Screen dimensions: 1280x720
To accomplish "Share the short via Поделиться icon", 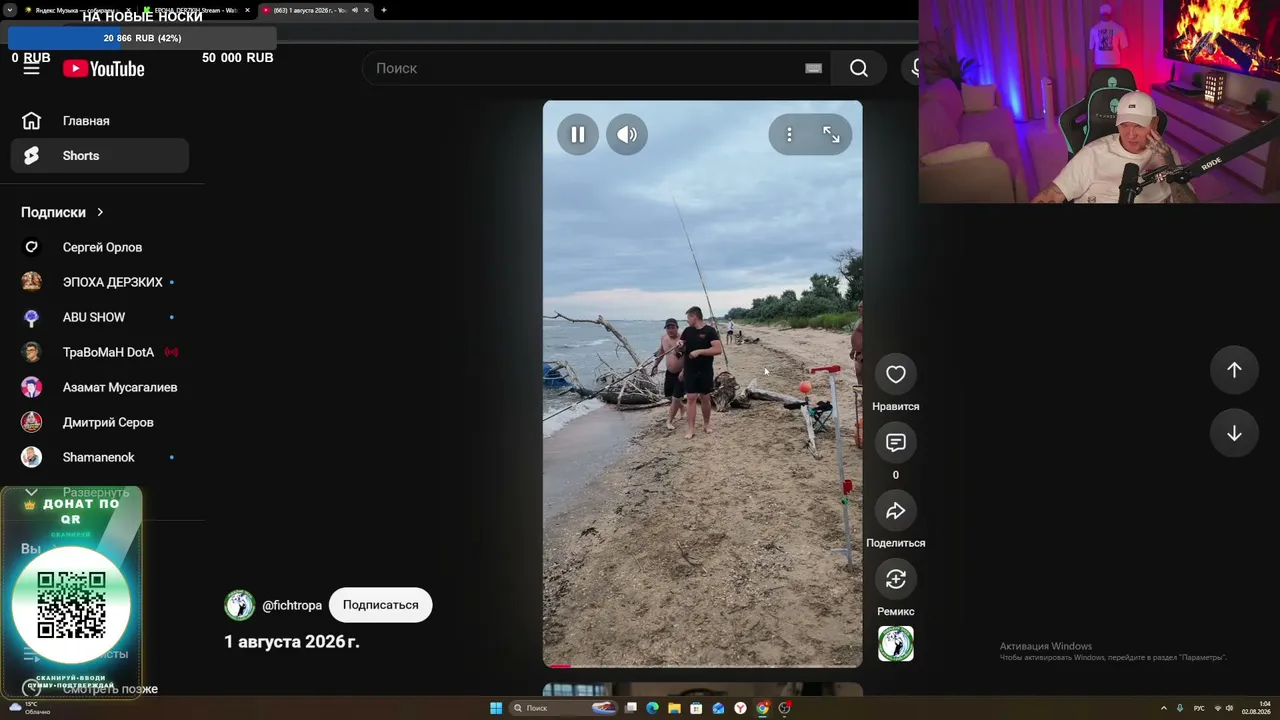I will pyautogui.click(x=895, y=511).
